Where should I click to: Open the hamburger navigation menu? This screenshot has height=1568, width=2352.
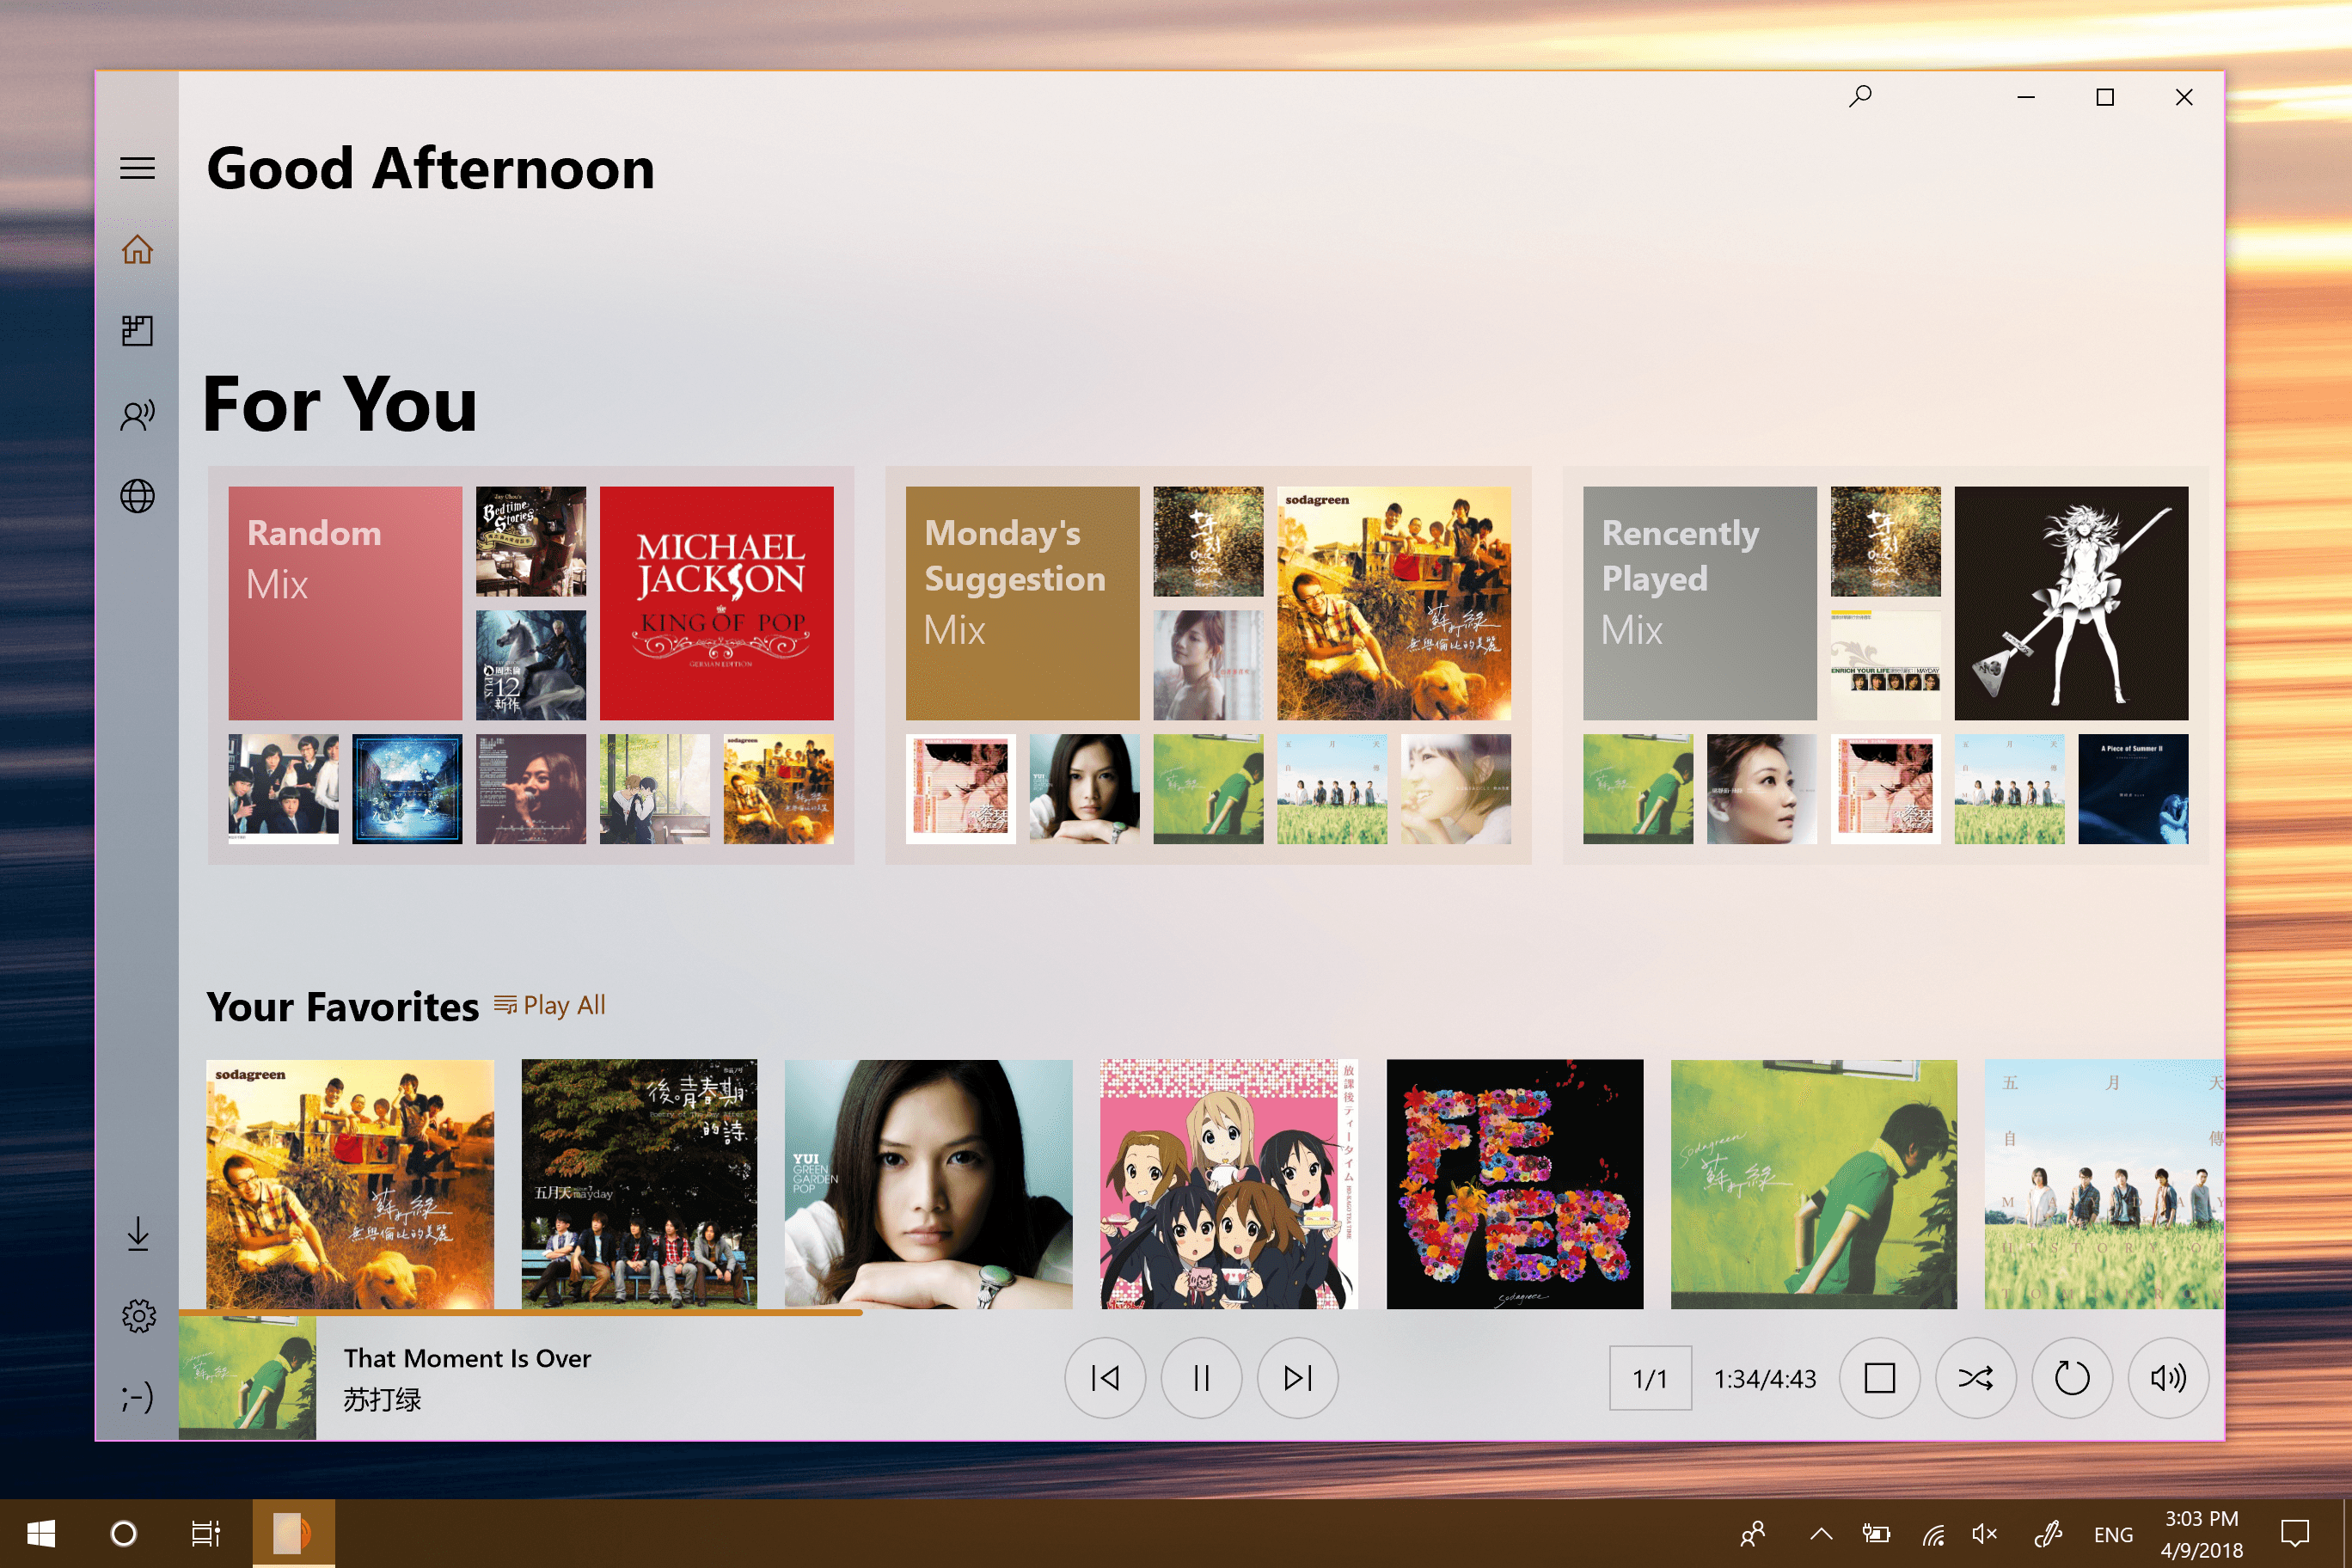tap(137, 168)
